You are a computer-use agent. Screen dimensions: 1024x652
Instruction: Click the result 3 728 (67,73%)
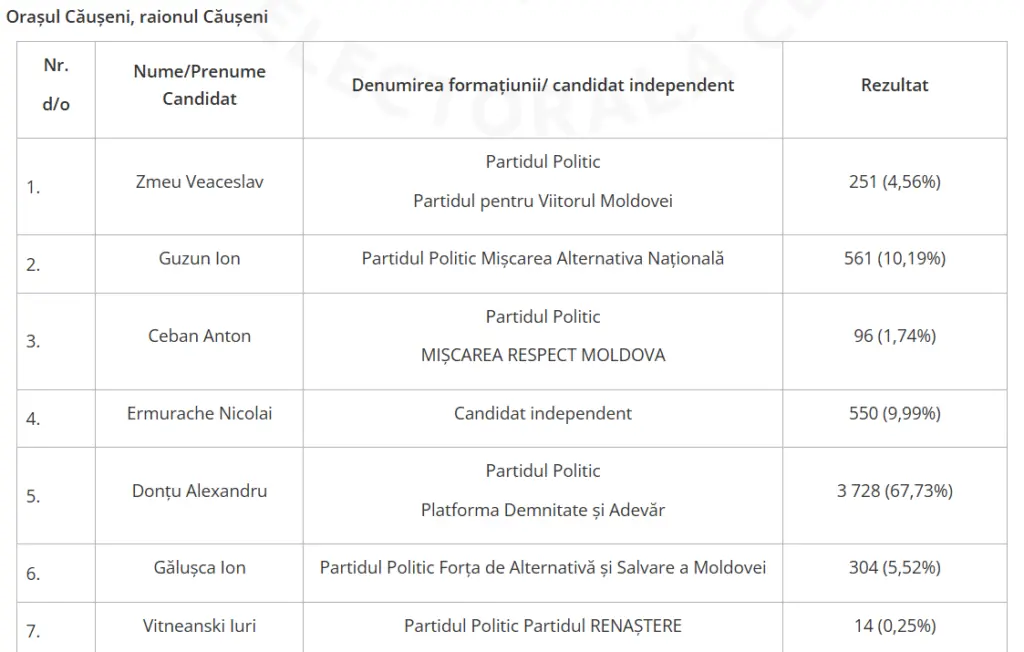tap(894, 491)
